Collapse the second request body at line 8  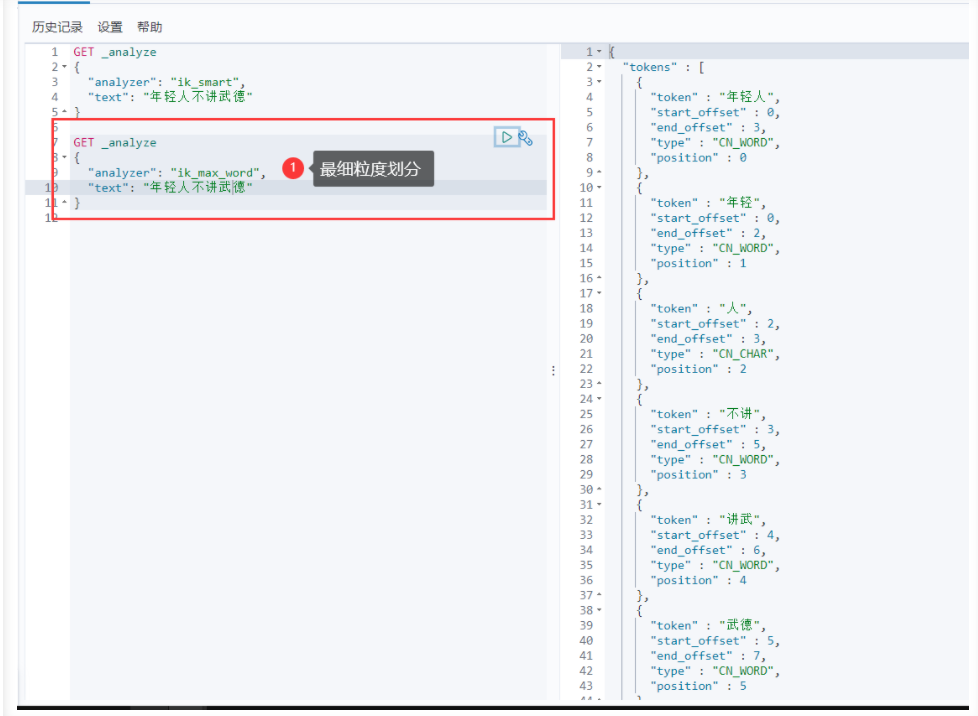pos(64,157)
